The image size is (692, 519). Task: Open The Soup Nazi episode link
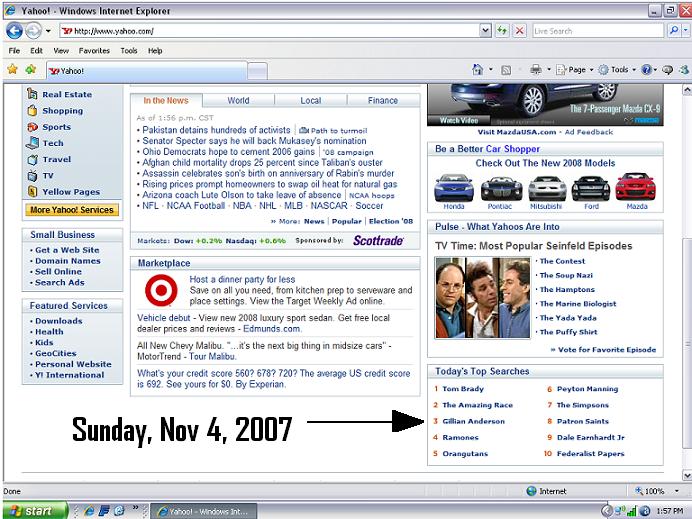(566, 275)
